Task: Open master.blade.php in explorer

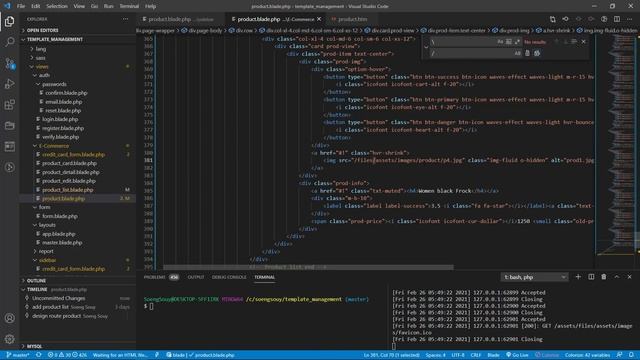Action: pos(62,242)
